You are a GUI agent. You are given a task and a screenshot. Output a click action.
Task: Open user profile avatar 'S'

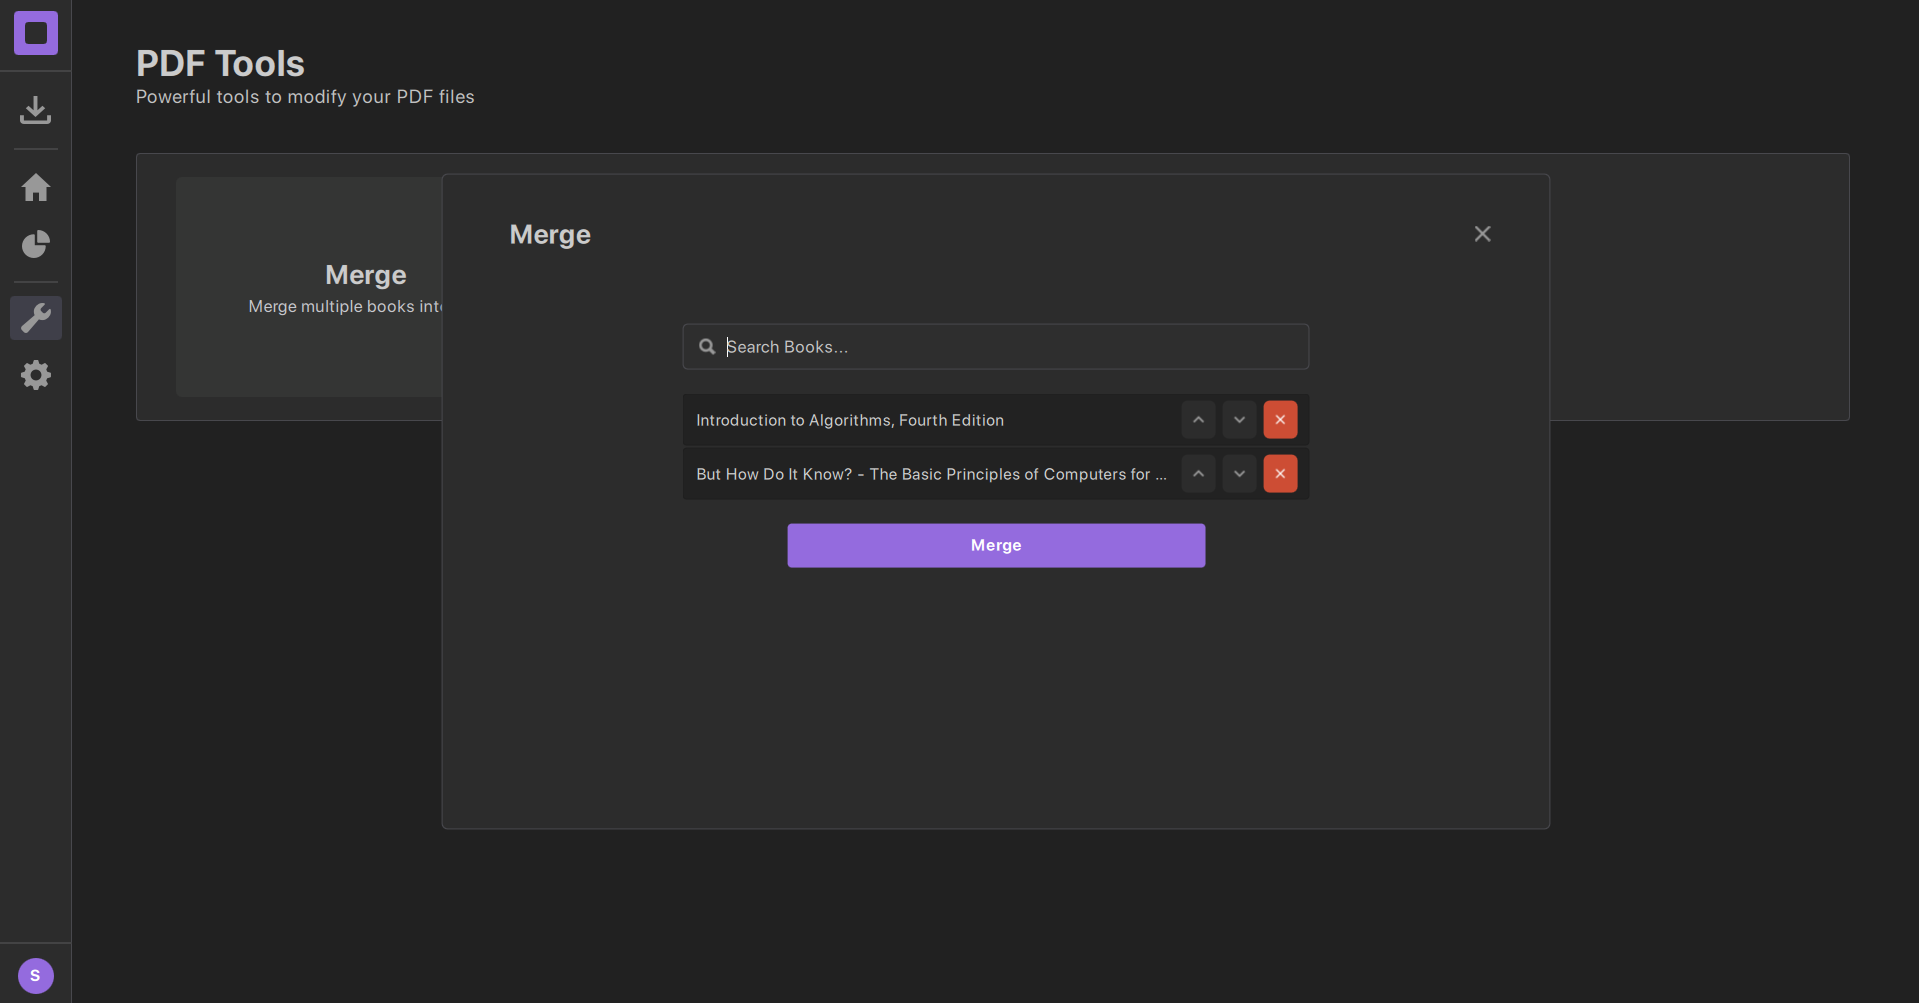click(36, 975)
